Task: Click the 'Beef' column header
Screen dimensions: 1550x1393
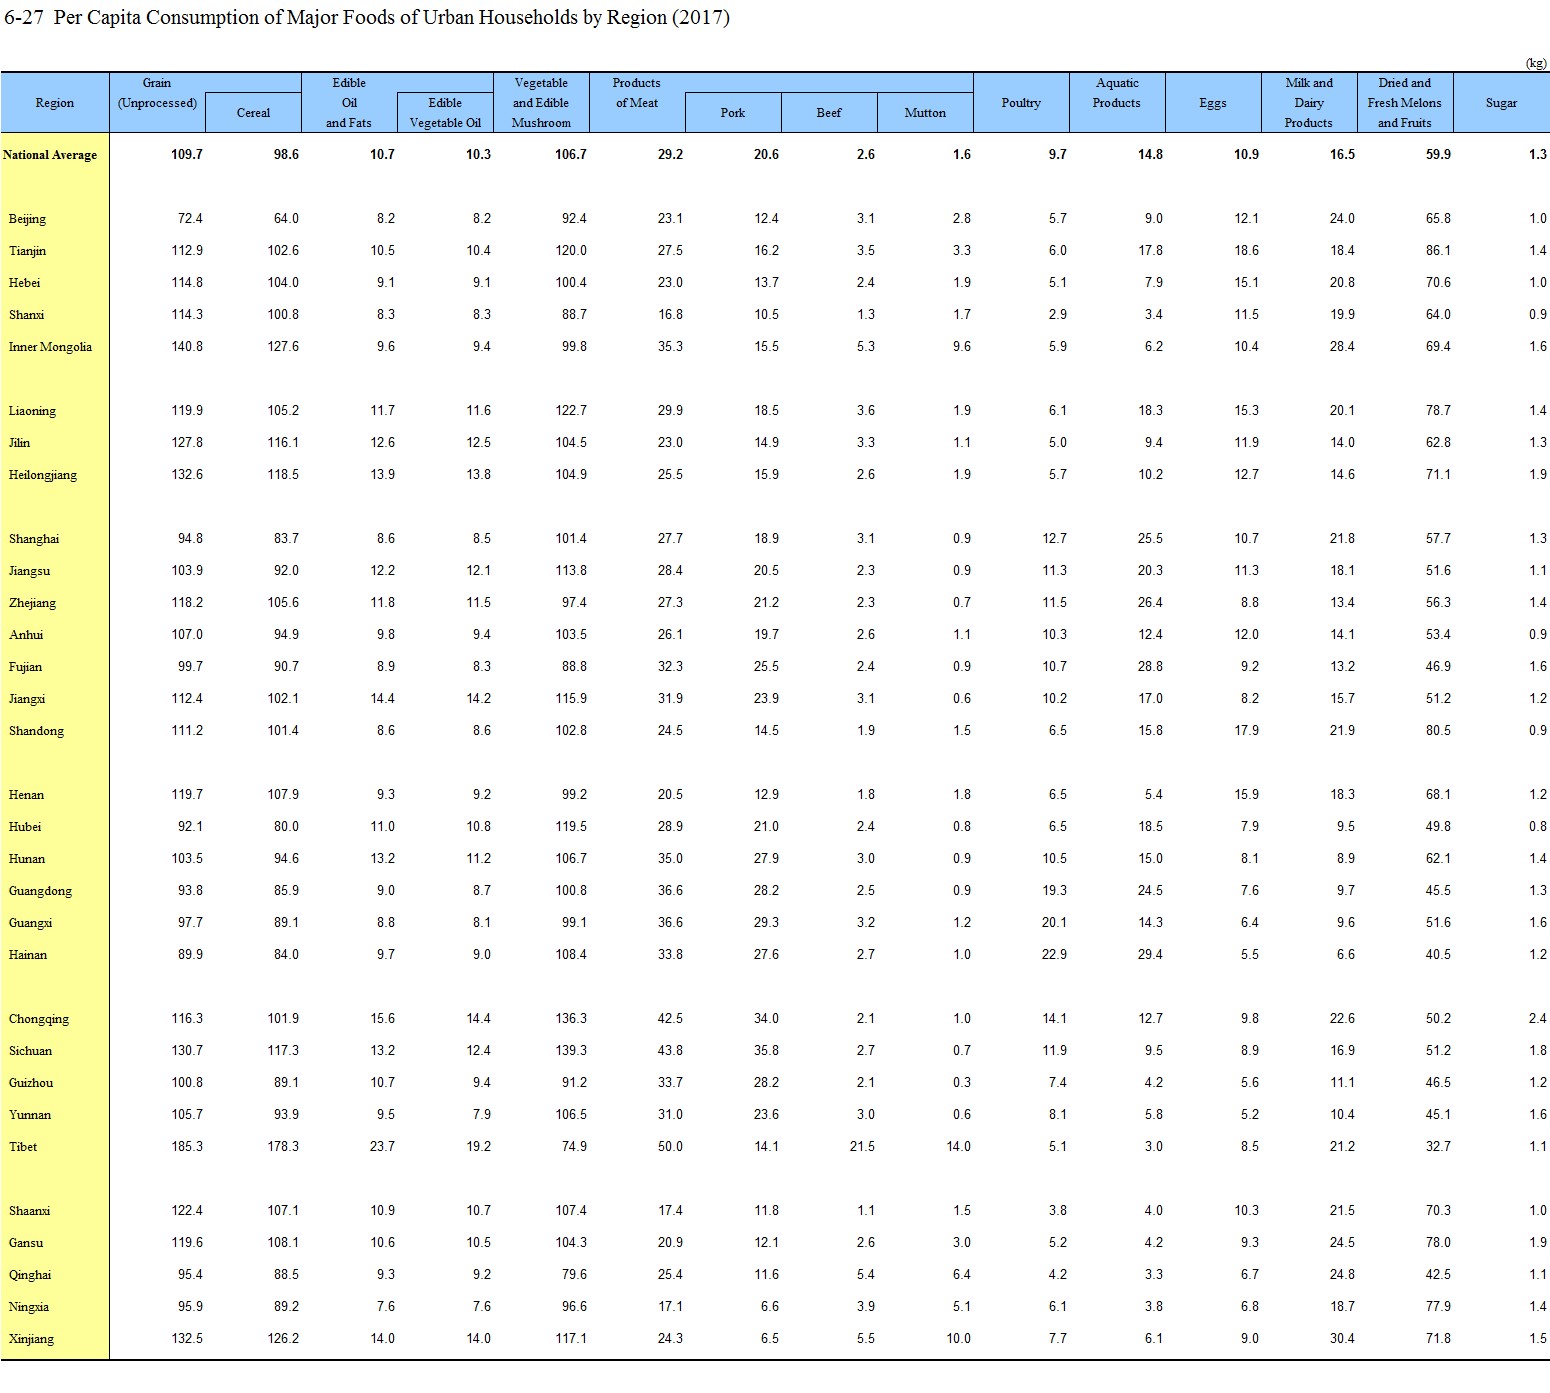Action: pos(829,113)
